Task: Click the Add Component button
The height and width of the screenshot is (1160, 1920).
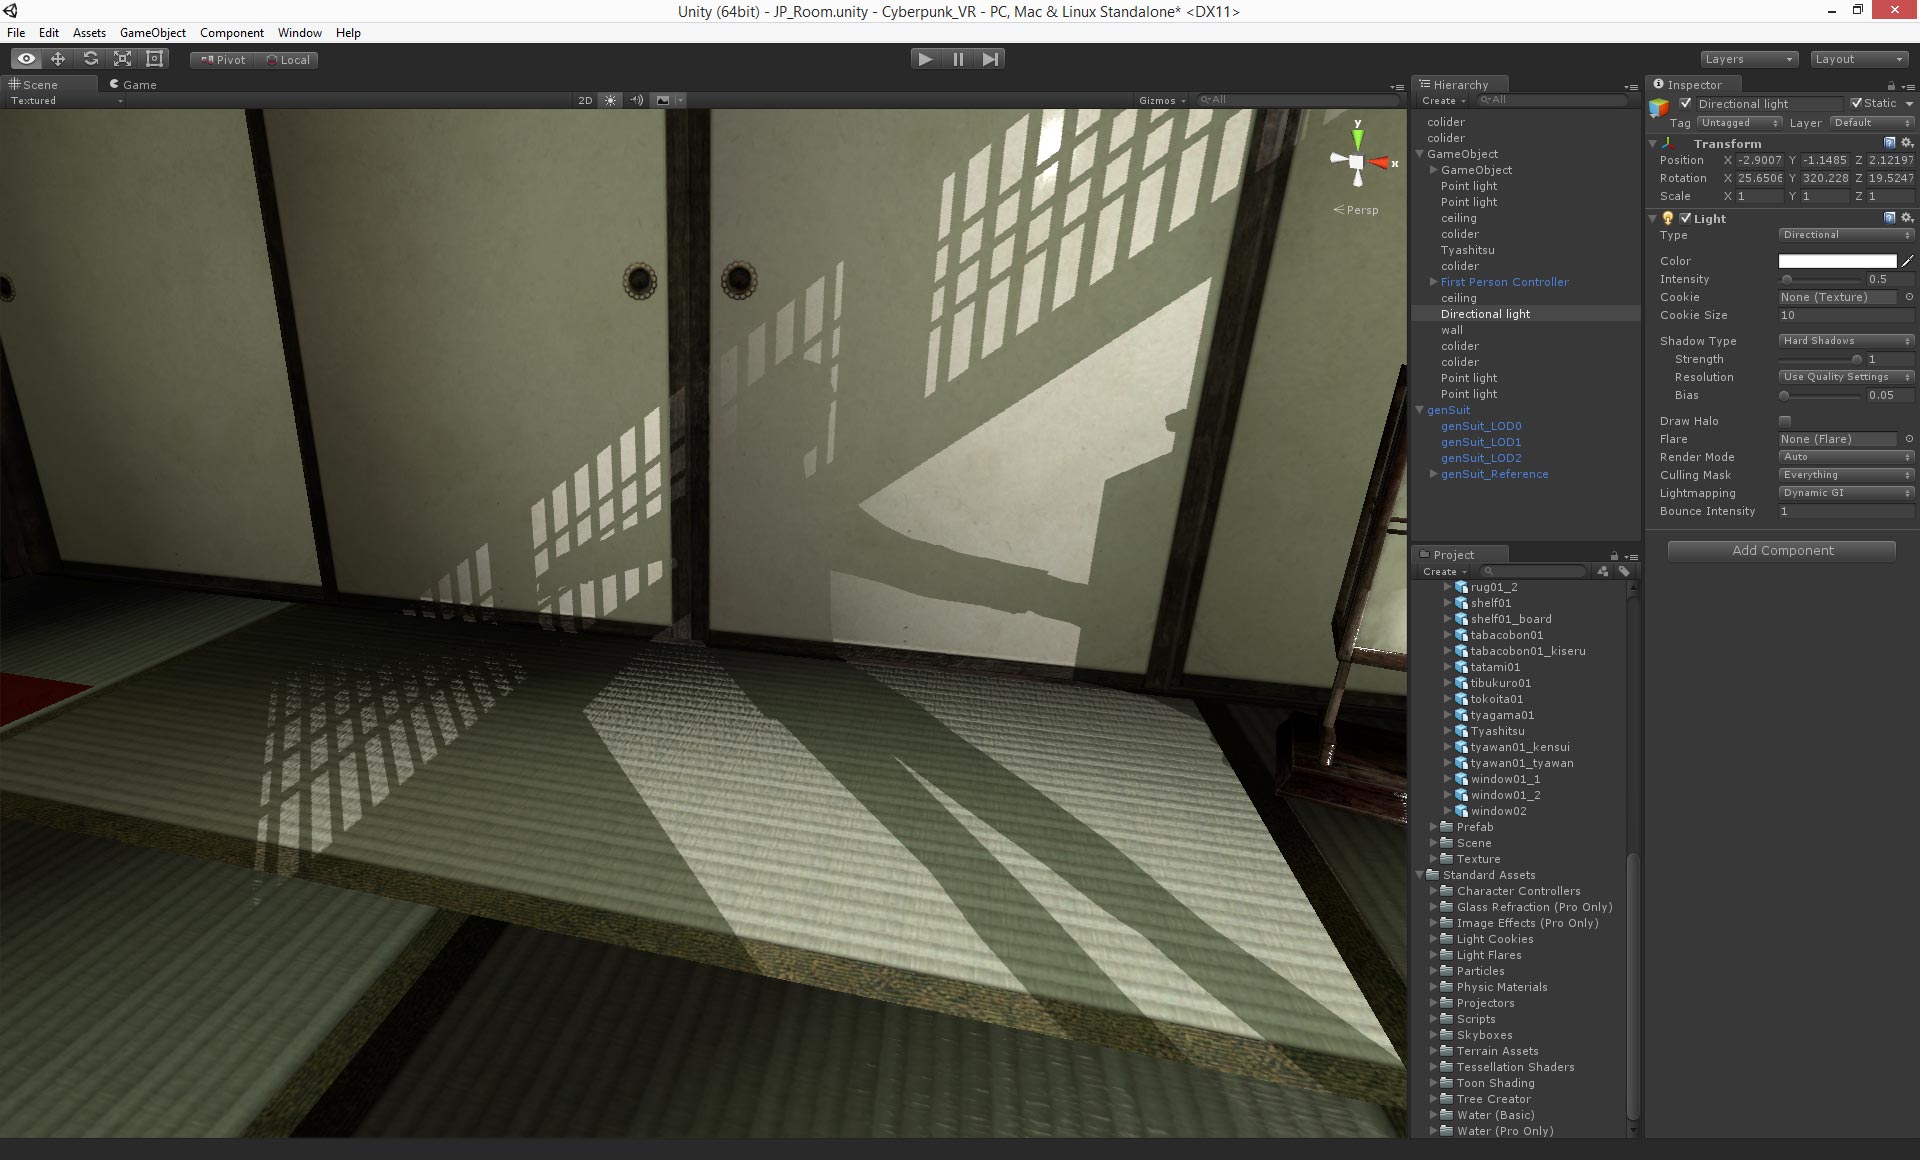Action: point(1782,551)
